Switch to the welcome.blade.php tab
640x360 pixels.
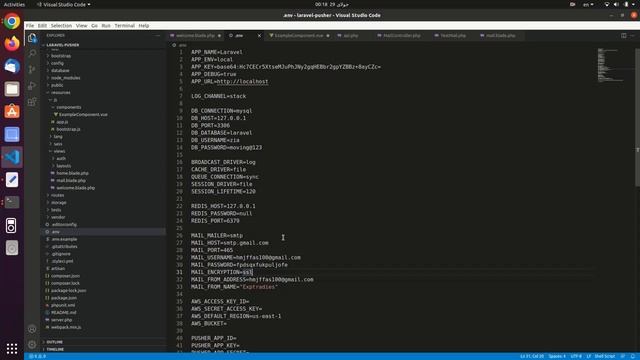(195, 36)
